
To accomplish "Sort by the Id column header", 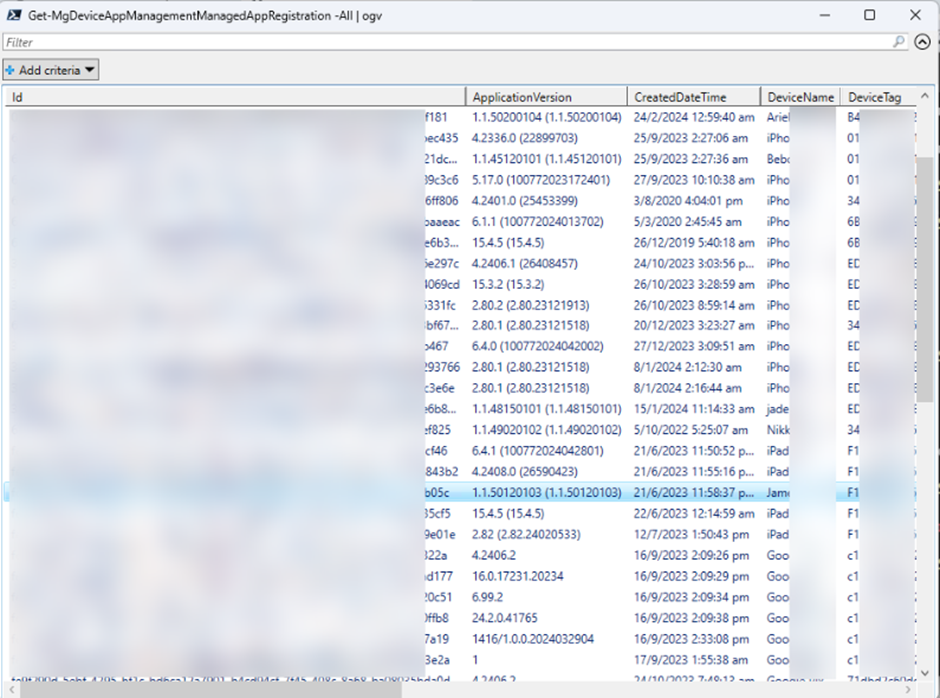I will coord(236,97).
